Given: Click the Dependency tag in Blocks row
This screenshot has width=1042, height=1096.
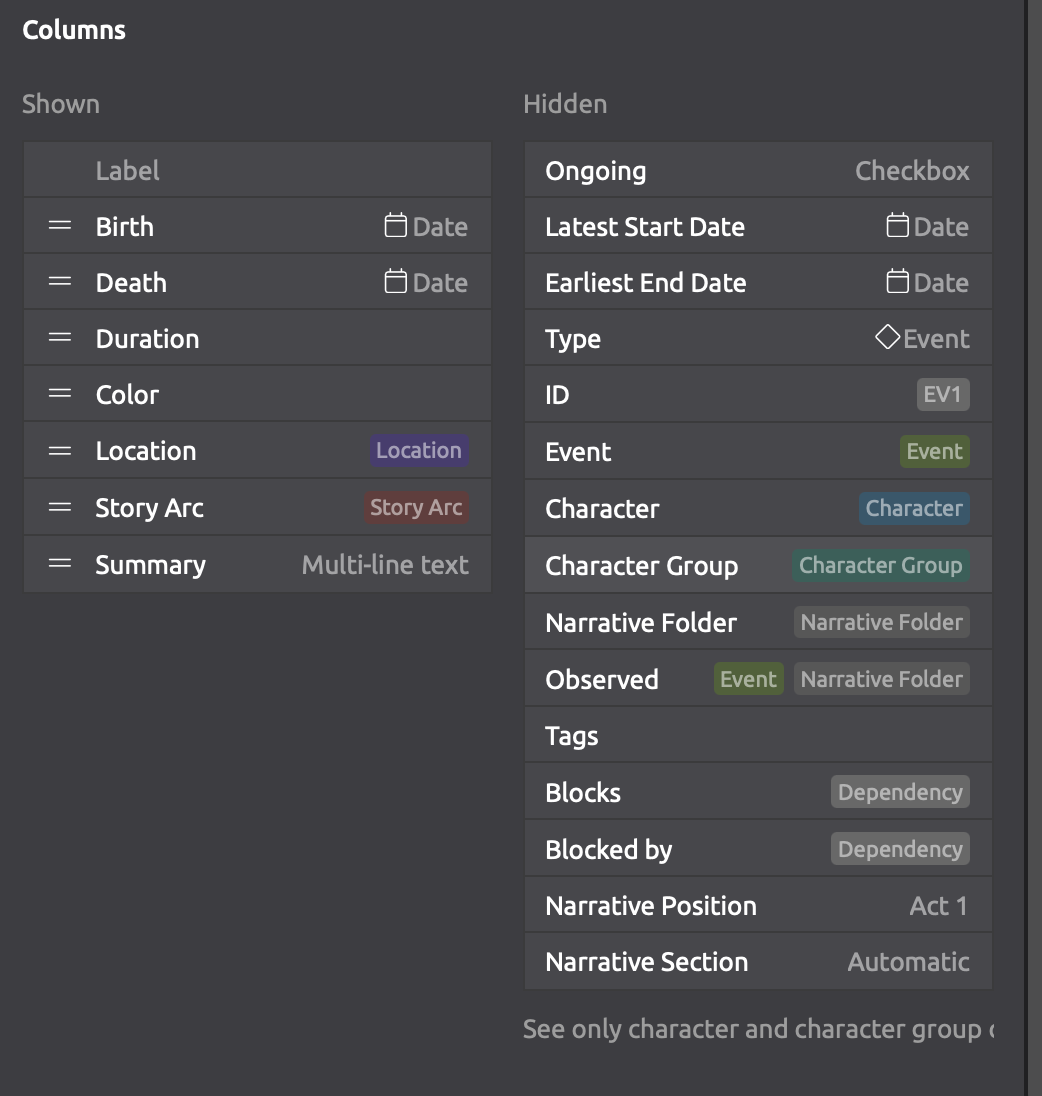Looking at the screenshot, I should click(x=900, y=792).
